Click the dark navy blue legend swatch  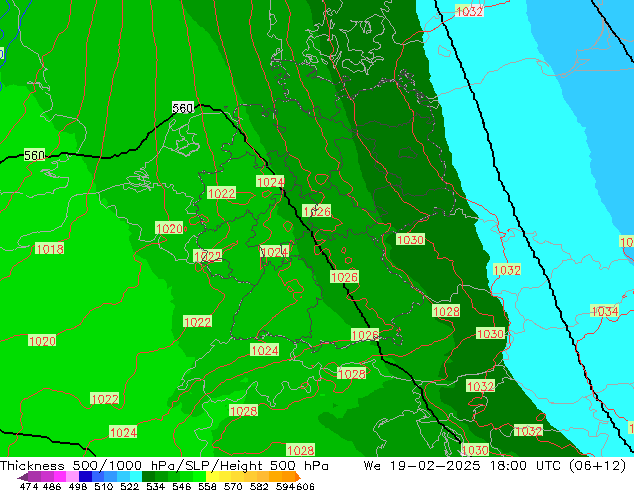pyautogui.click(x=85, y=477)
